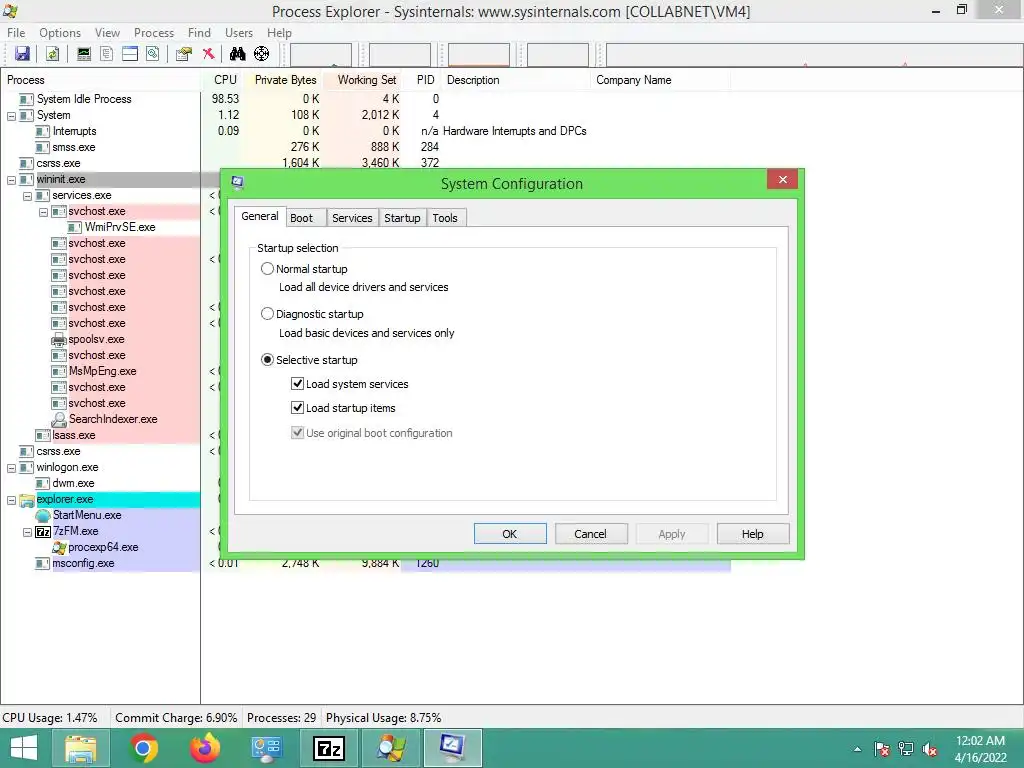Uncheck Load system services checkbox
The image size is (1024, 768).
(297, 384)
